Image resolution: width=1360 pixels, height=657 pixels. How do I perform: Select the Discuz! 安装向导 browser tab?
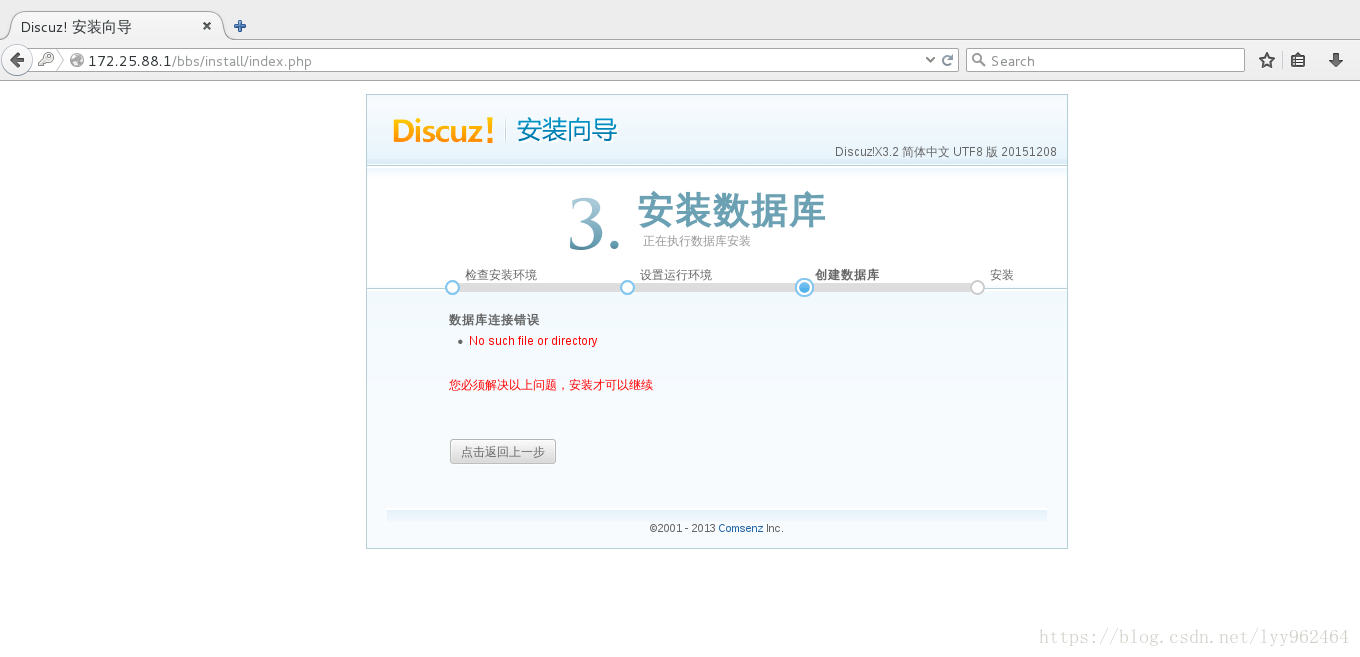tap(113, 26)
